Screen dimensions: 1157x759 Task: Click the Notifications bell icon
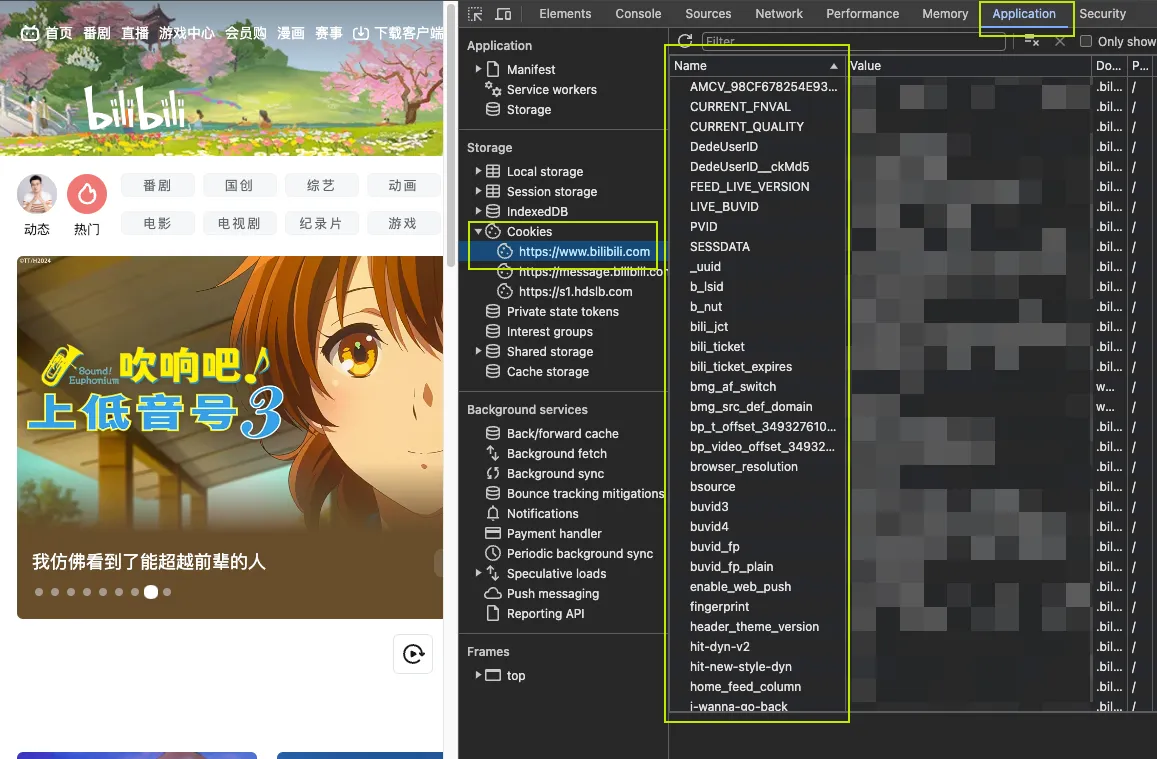(x=493, y=513)
